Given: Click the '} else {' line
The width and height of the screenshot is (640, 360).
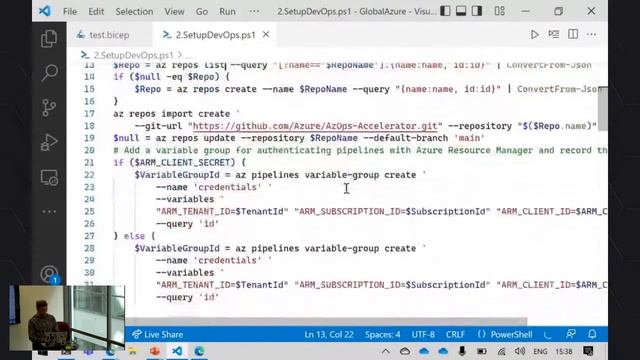Looking at the screenshot, I should 134,236.
